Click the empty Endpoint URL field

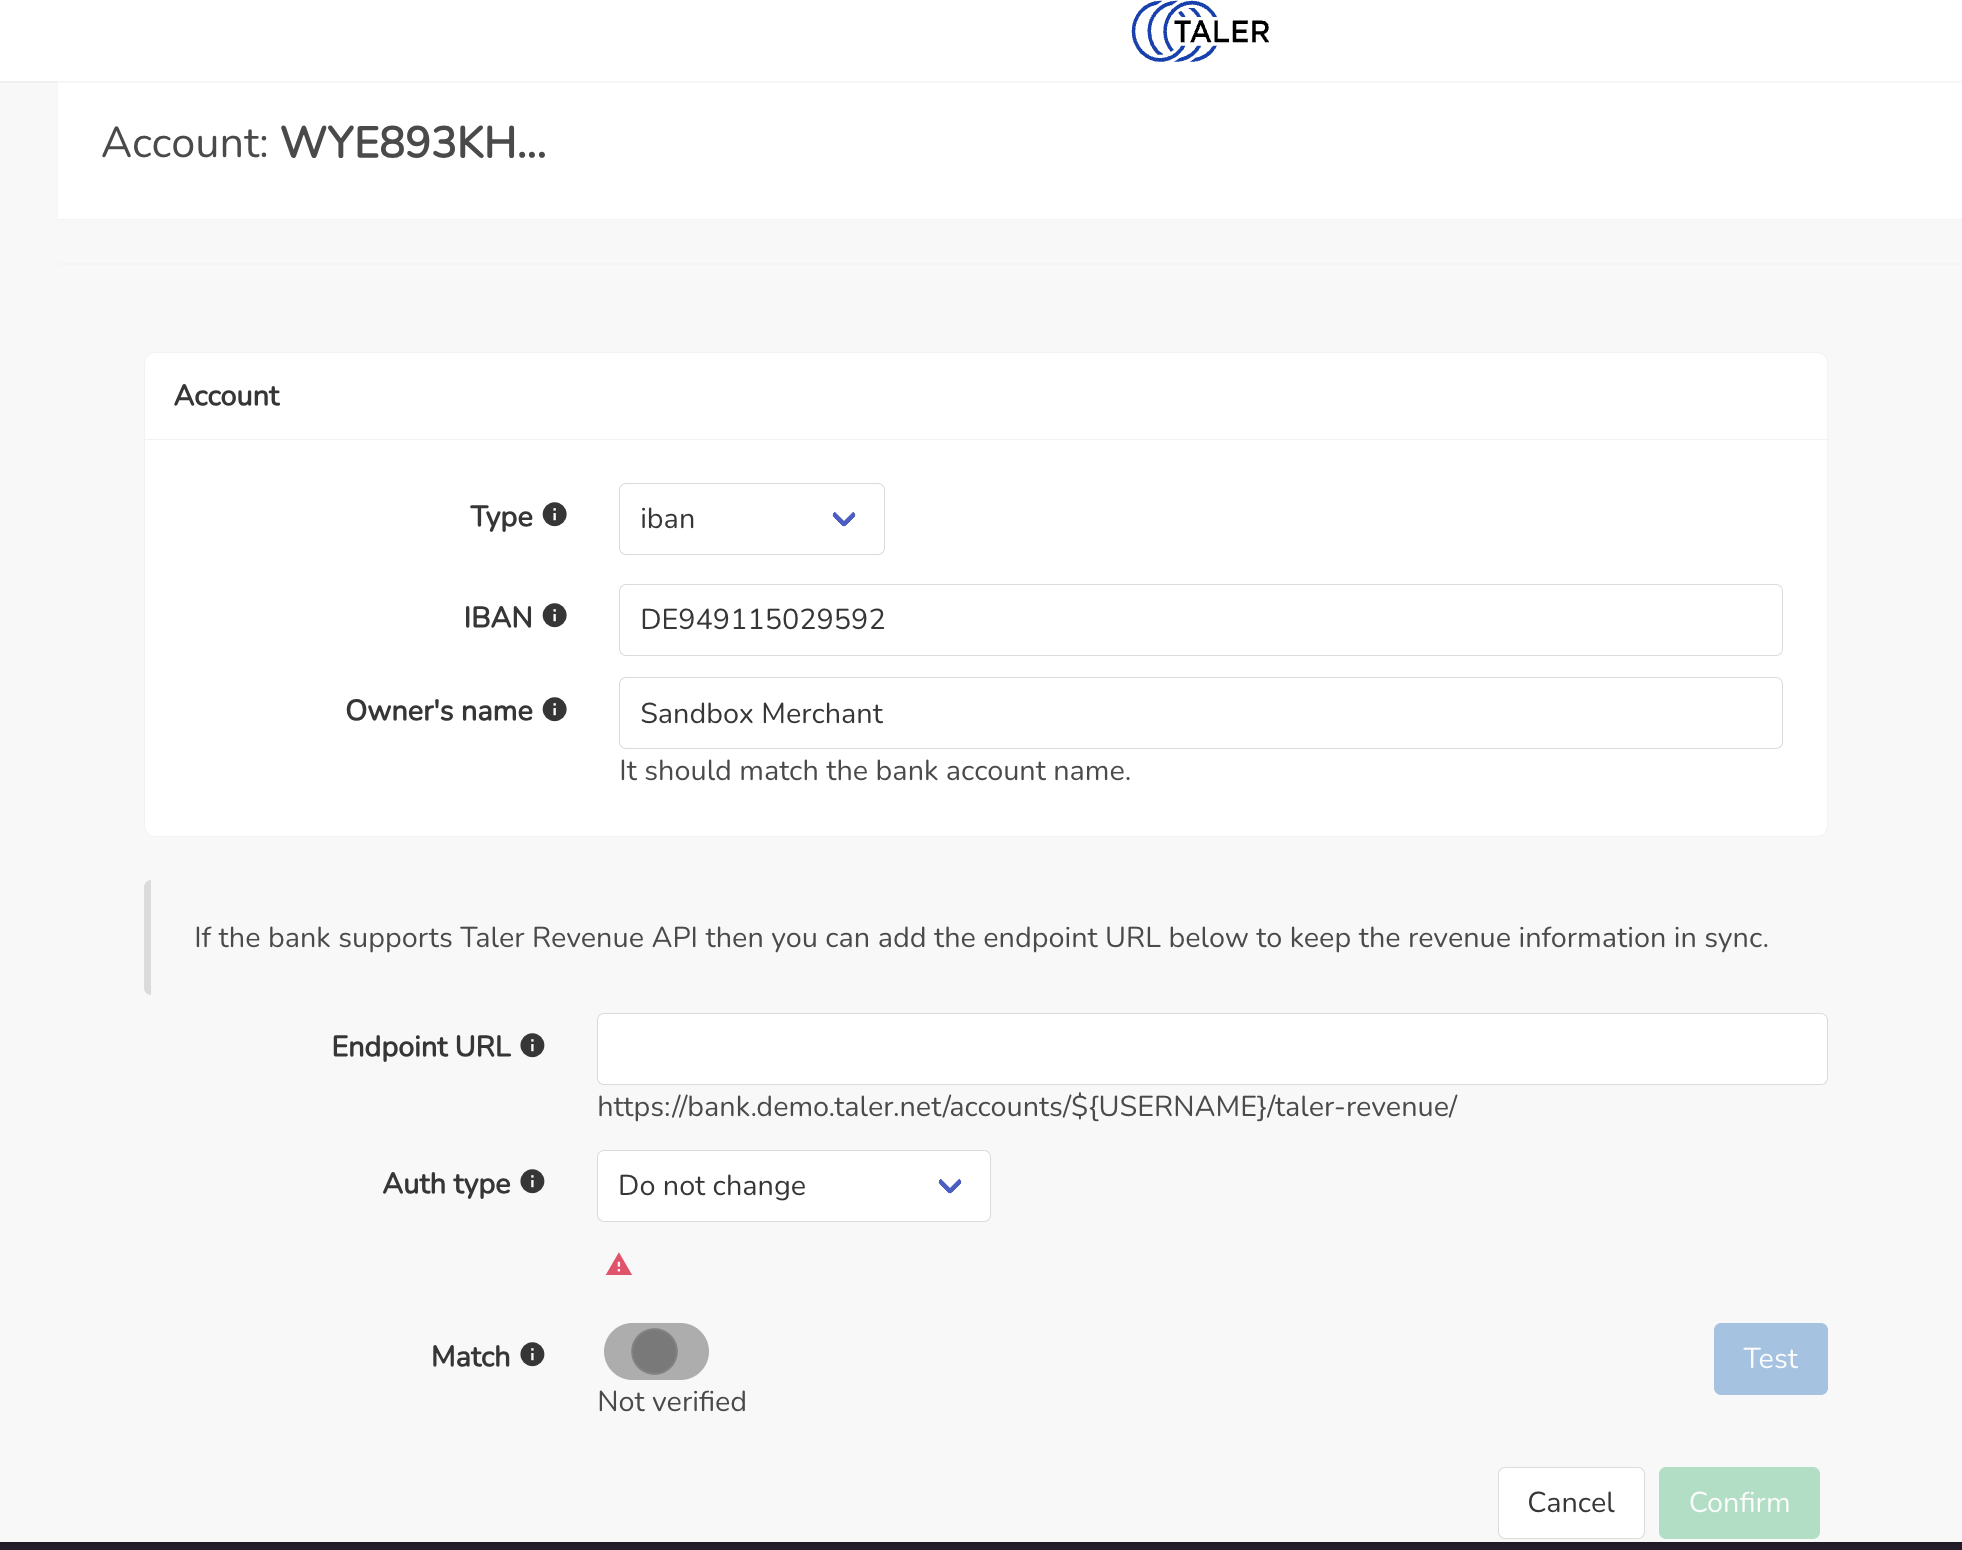pos(1211,1049)
